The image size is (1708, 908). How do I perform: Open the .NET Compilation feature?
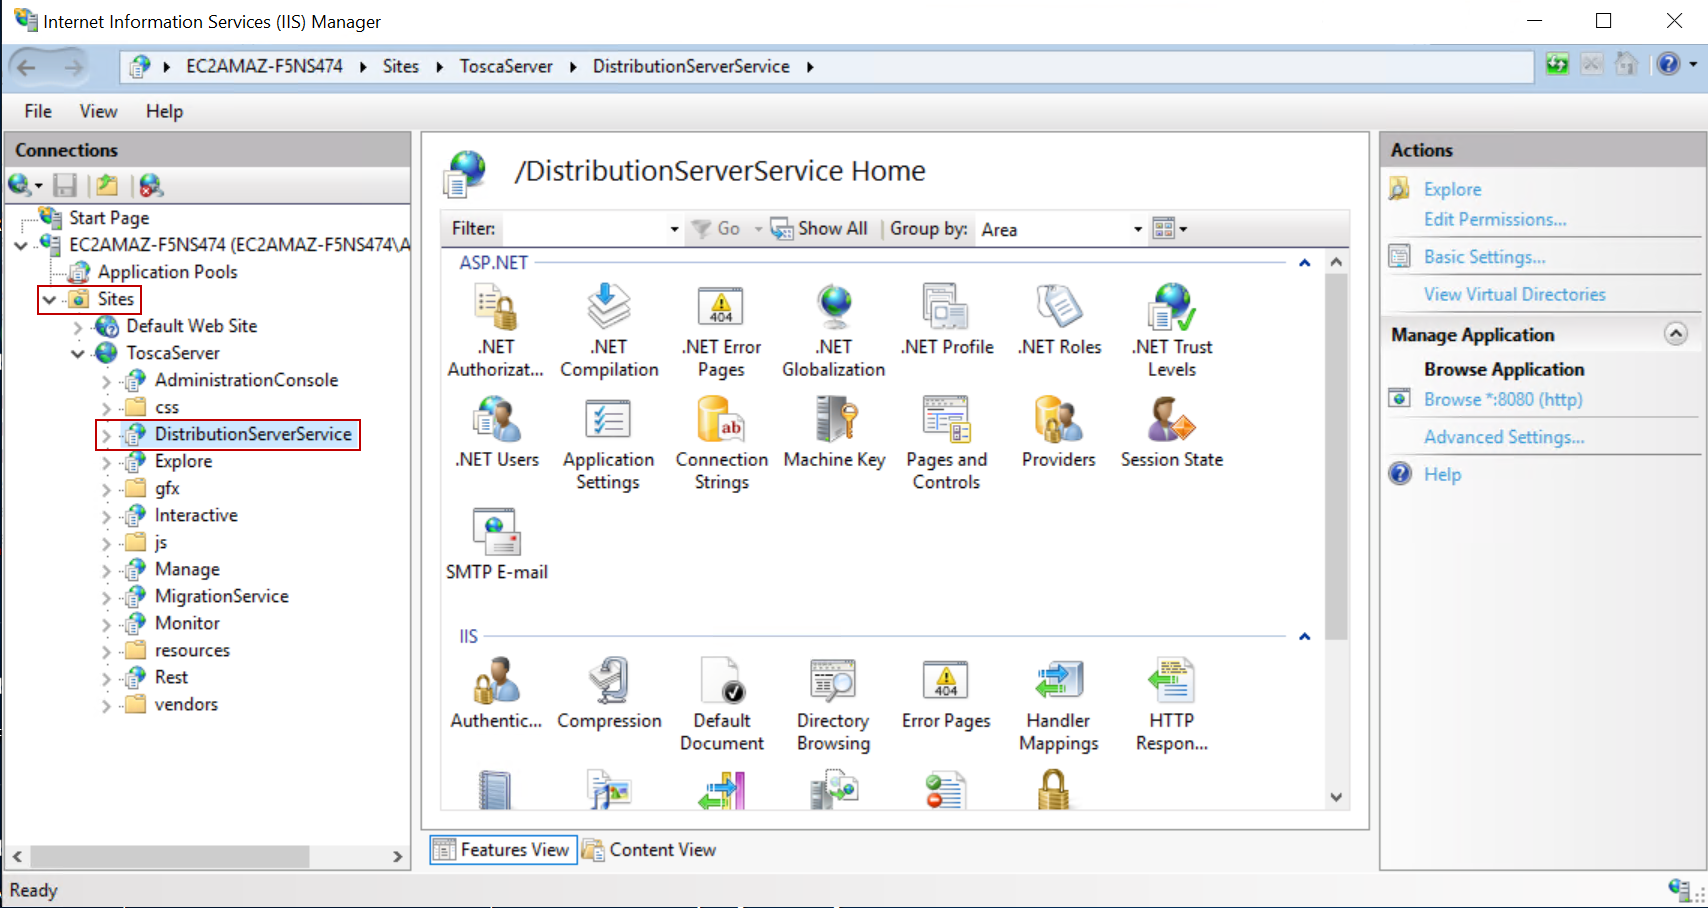tap(609, 331)
